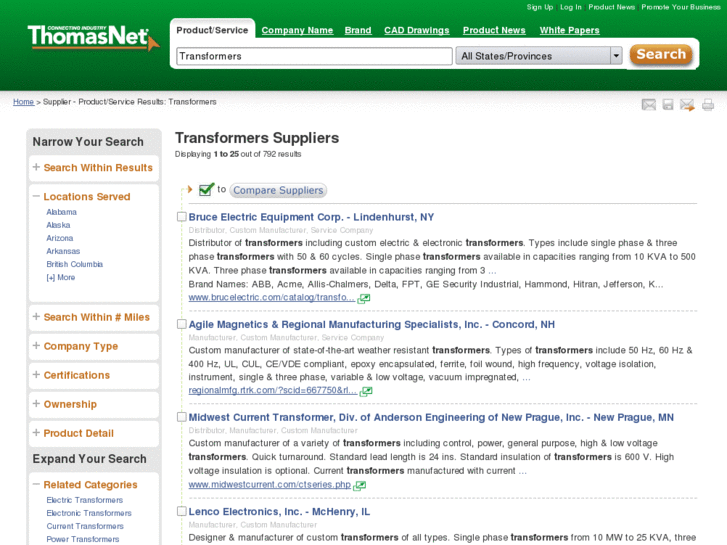Select the Midwest Current Transformer checkbox
The width and height of the screenshot is (727, 545).
pyautogui.click(x=182, y=417)
